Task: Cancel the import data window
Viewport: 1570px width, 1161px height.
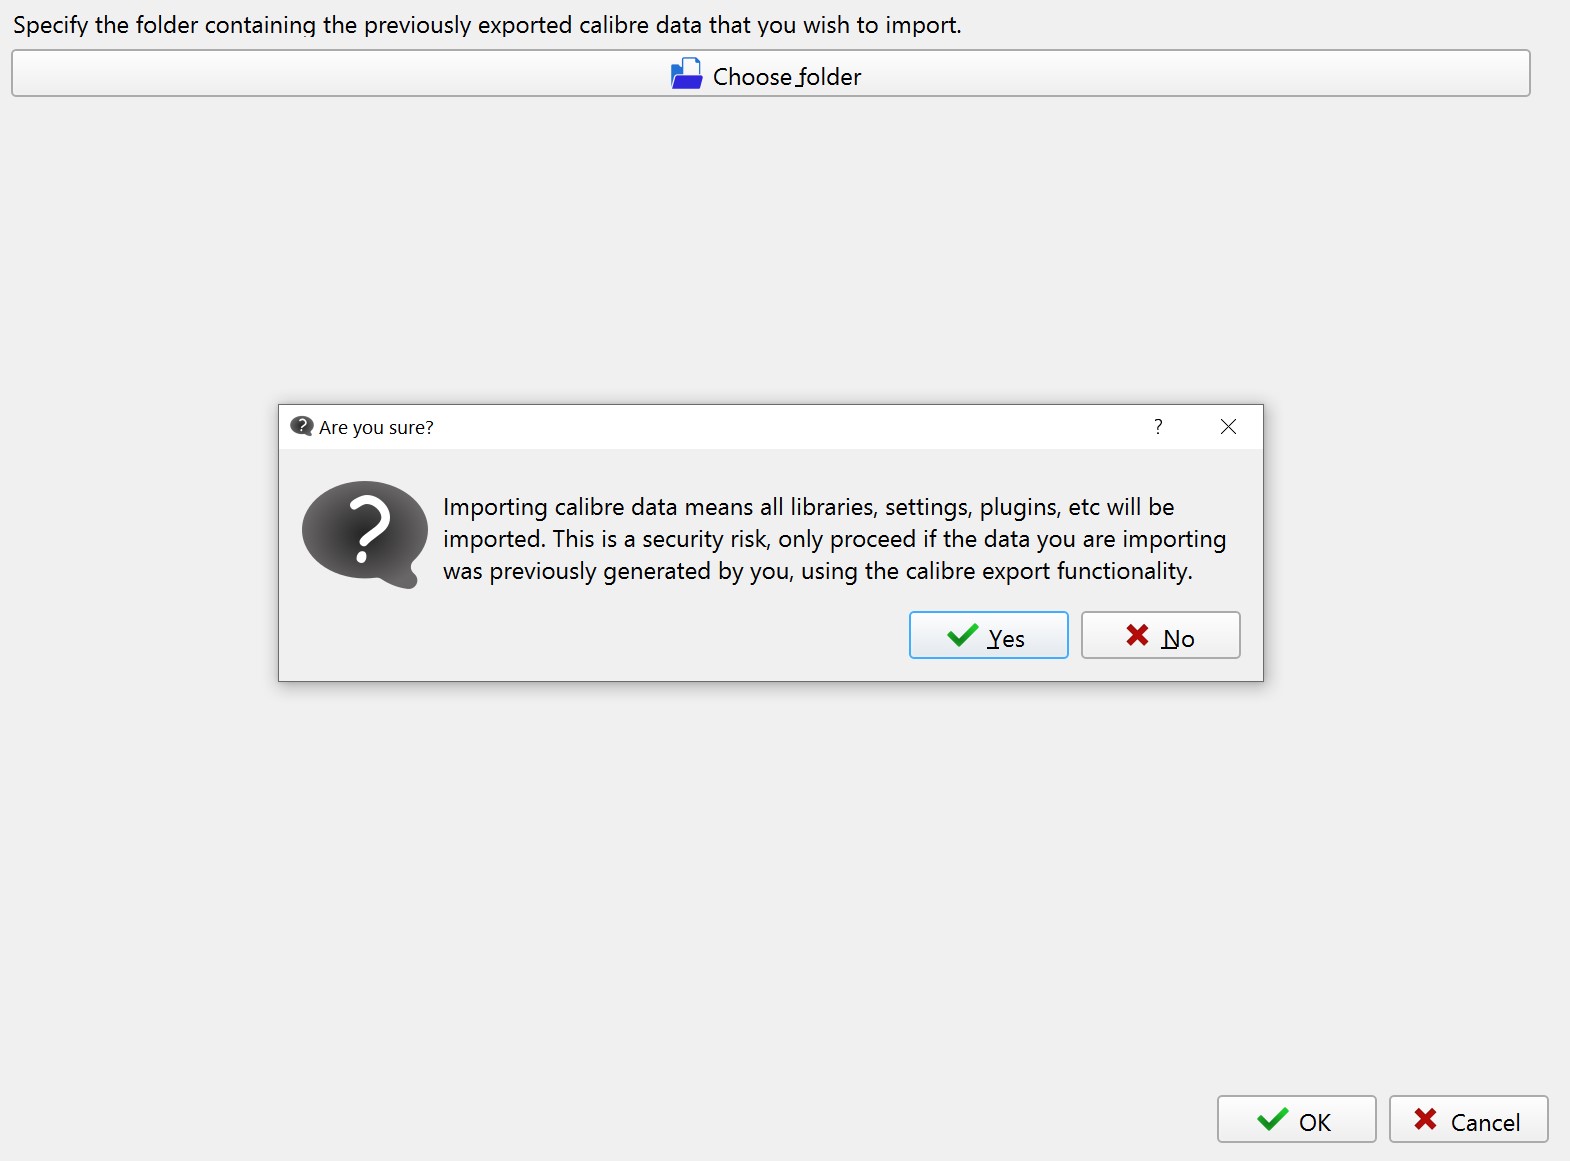Action: click(1468, 1119)
